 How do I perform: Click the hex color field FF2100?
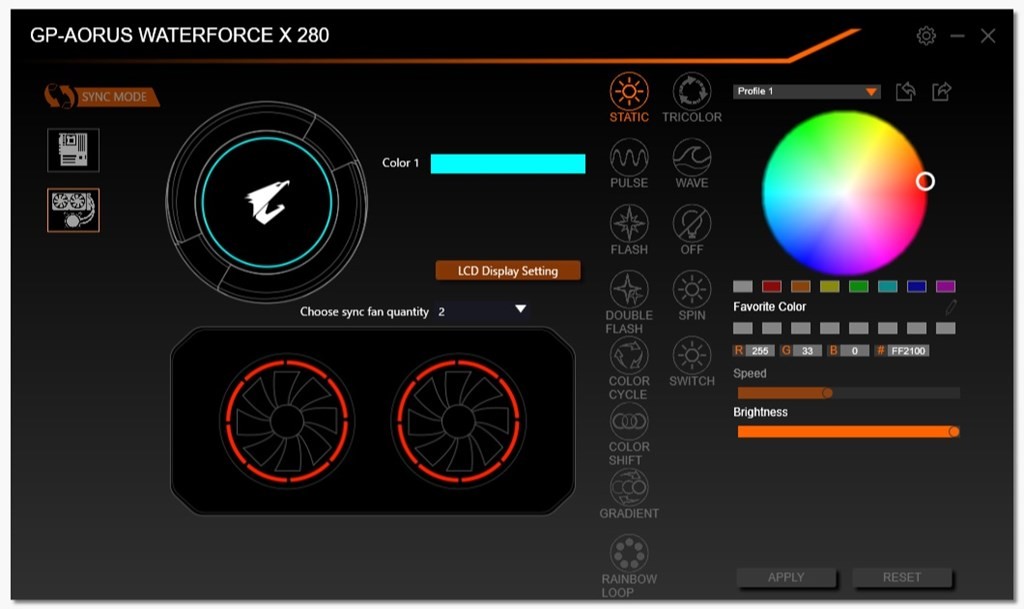pyautogui.click(x=908, y=351)
